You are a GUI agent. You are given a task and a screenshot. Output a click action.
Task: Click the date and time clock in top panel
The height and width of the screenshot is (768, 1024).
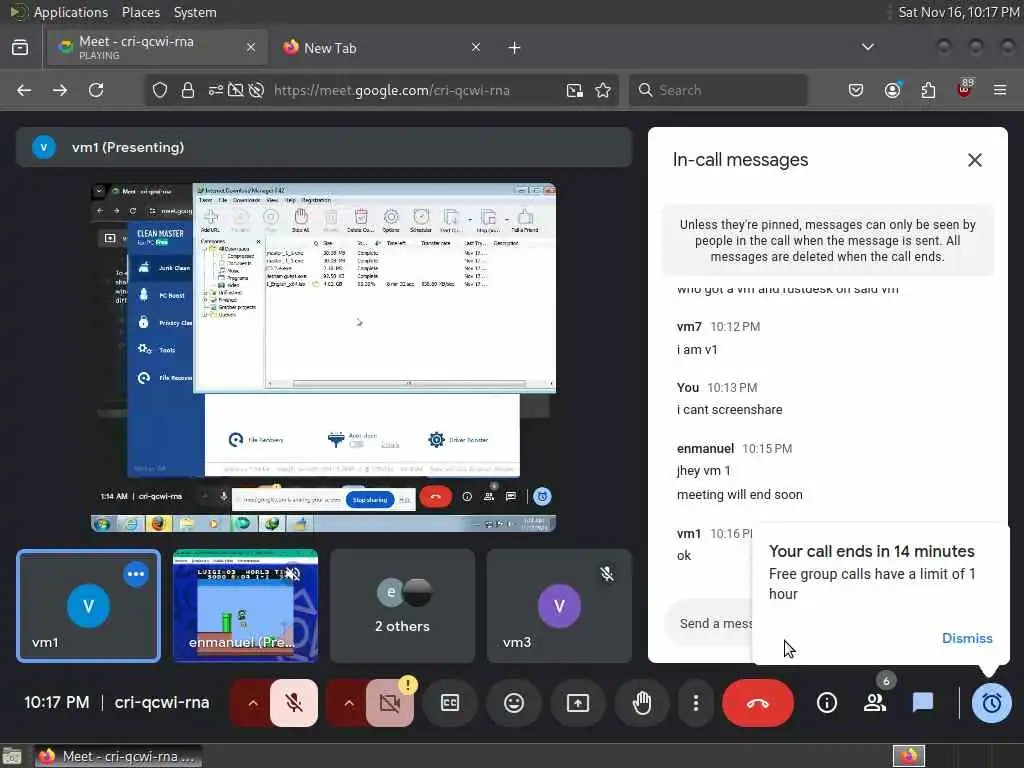957,12
